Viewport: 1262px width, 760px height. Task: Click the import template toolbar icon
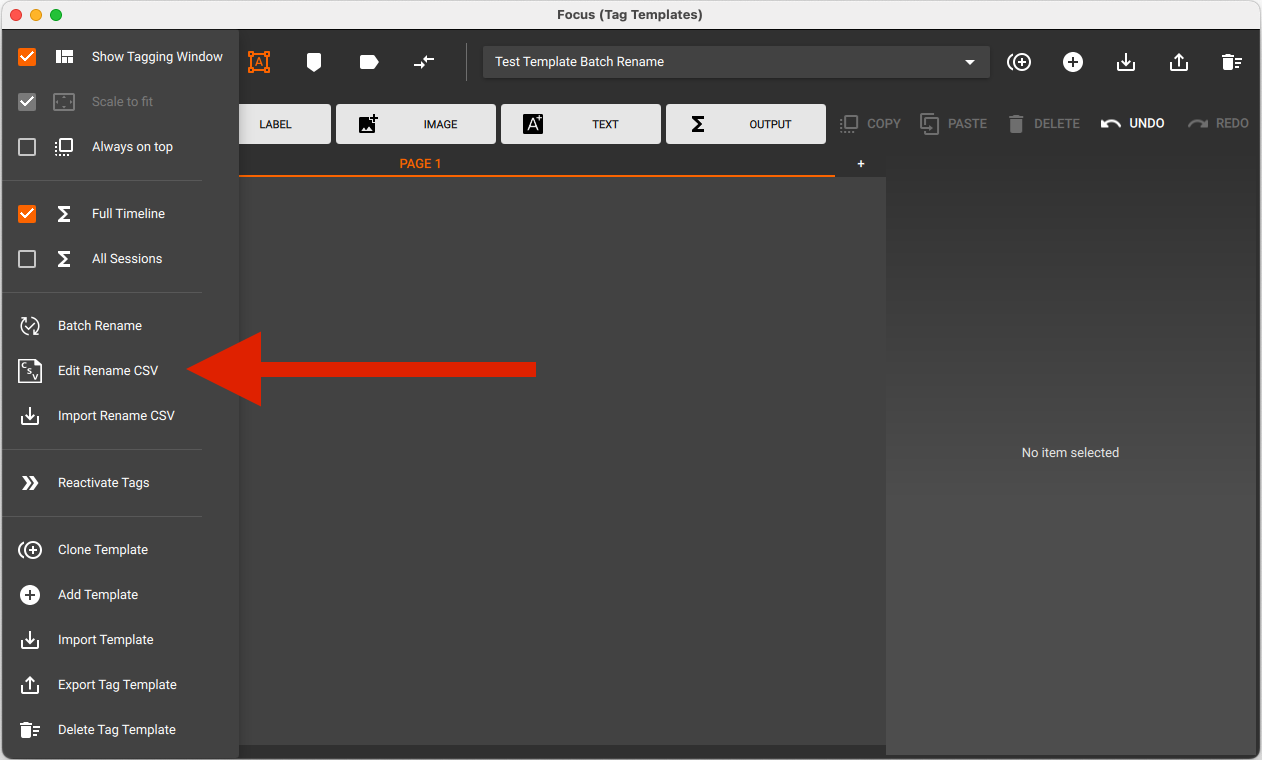point(1126,62)
